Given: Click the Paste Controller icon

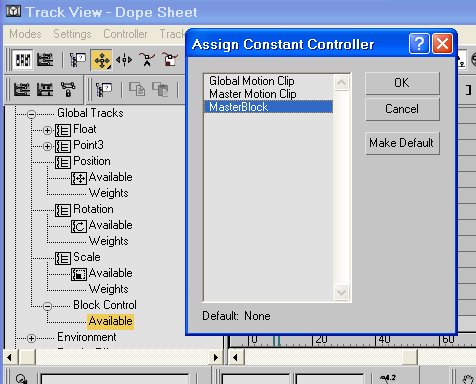Looking at the screenshot, I should point(160,89).
